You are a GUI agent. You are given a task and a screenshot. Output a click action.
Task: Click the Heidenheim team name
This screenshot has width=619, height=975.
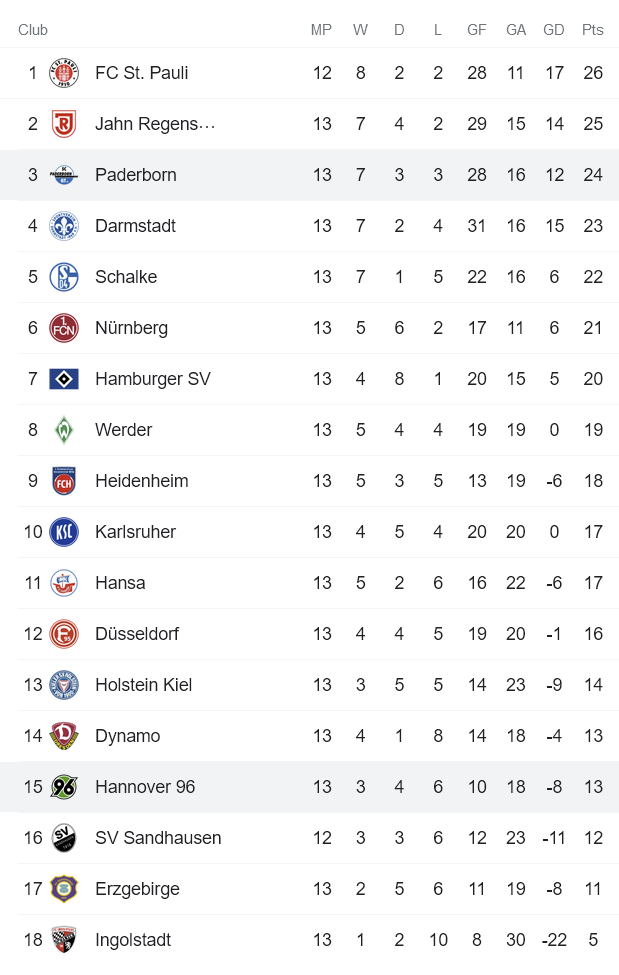point(141,480)
